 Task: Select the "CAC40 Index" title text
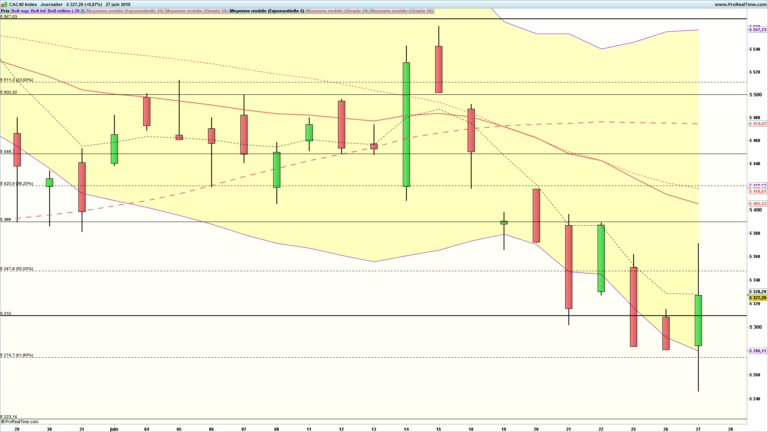pyautogui.click(x=23, y=4)
